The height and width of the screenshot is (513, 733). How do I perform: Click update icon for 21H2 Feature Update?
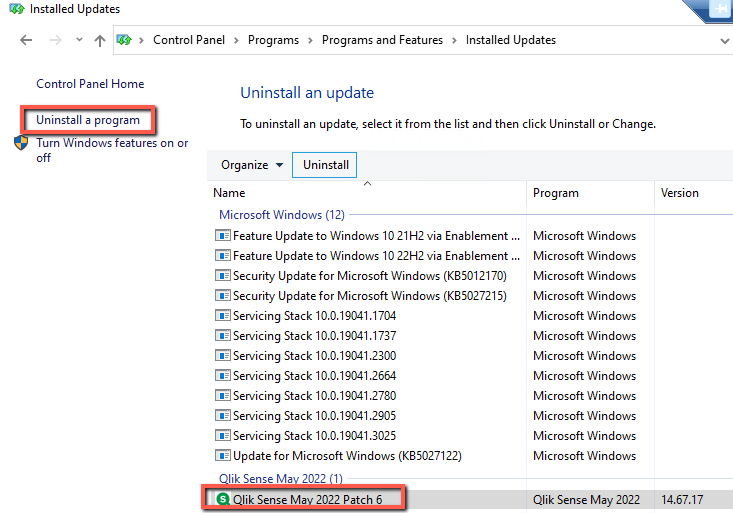pos(223,235)
